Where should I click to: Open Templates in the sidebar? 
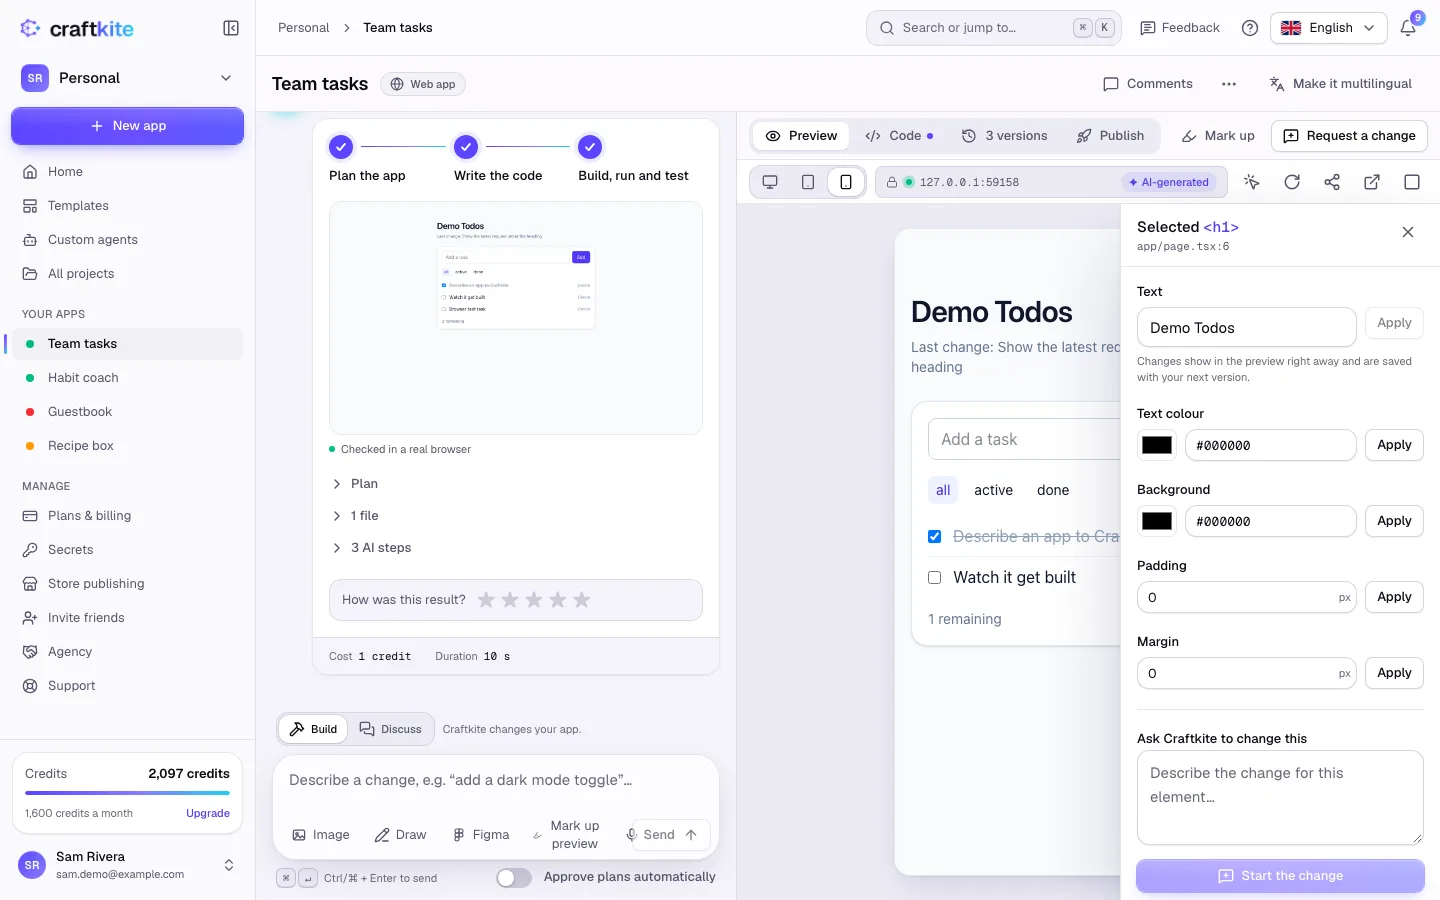[x=127, y=206]
